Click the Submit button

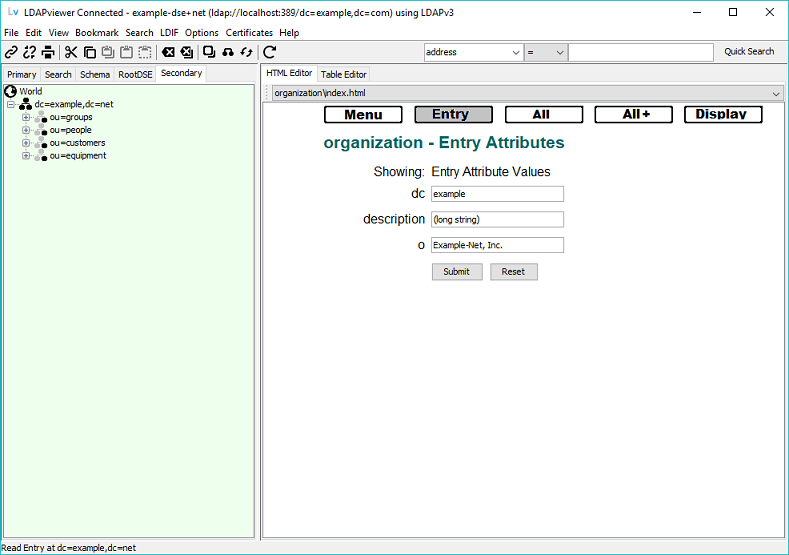tap(457, 272)
